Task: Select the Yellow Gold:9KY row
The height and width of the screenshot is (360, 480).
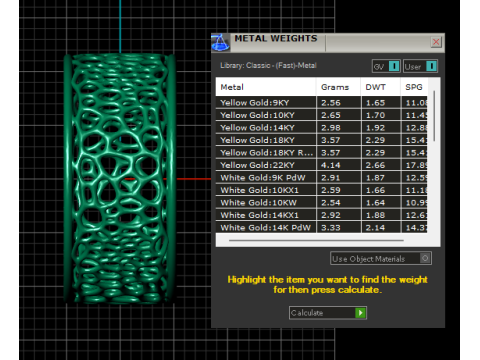Action: [x=322, y=103]
